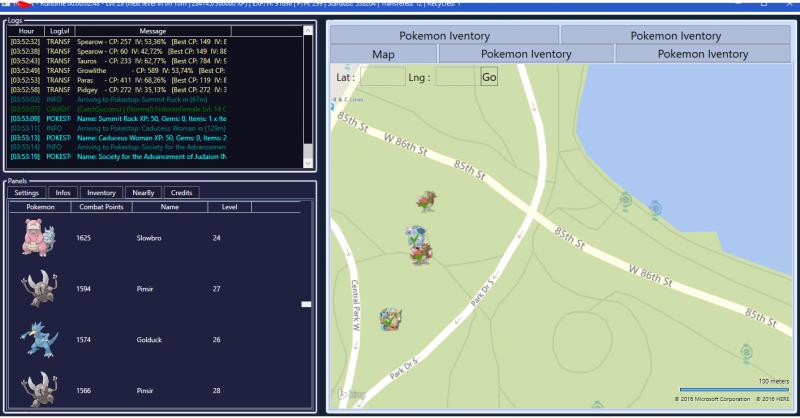Click the Lng input field
Screen dimensions: 800x418
[x=455, y=77]
